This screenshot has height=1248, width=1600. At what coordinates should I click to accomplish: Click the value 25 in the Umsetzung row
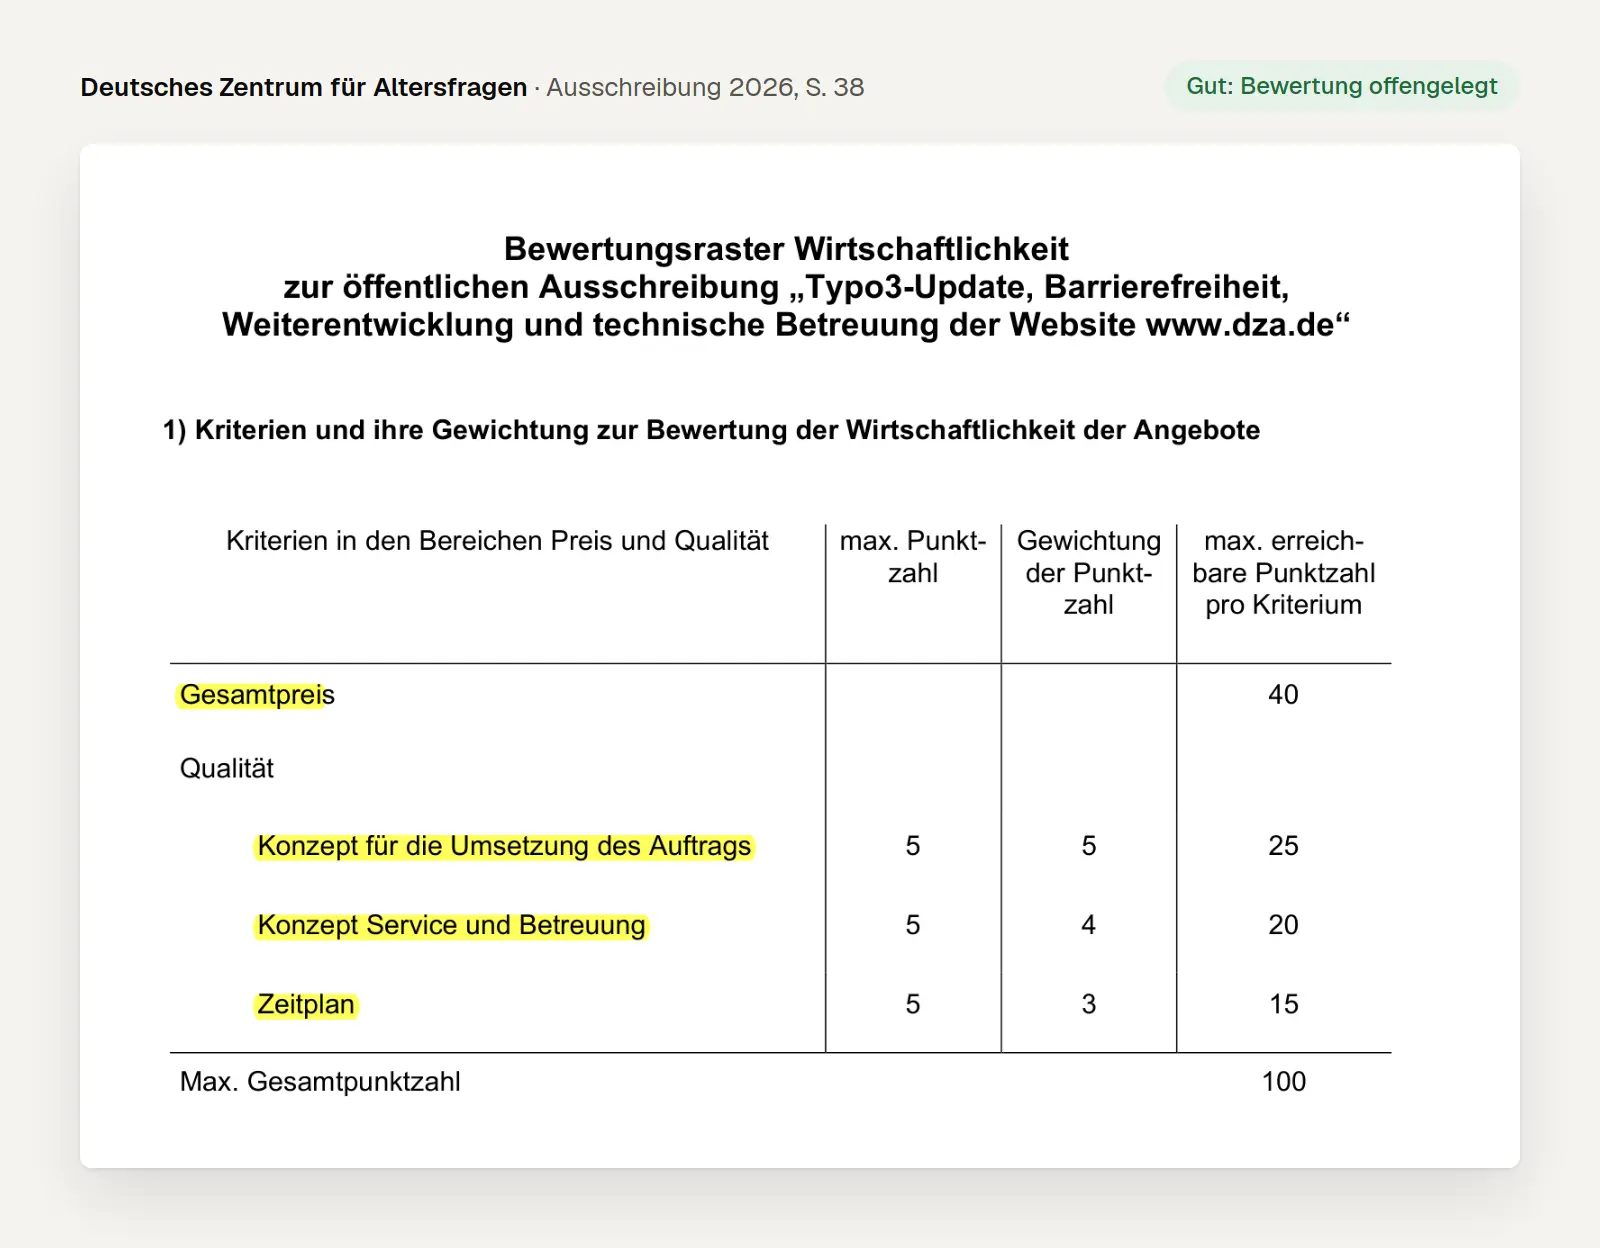1283,846
